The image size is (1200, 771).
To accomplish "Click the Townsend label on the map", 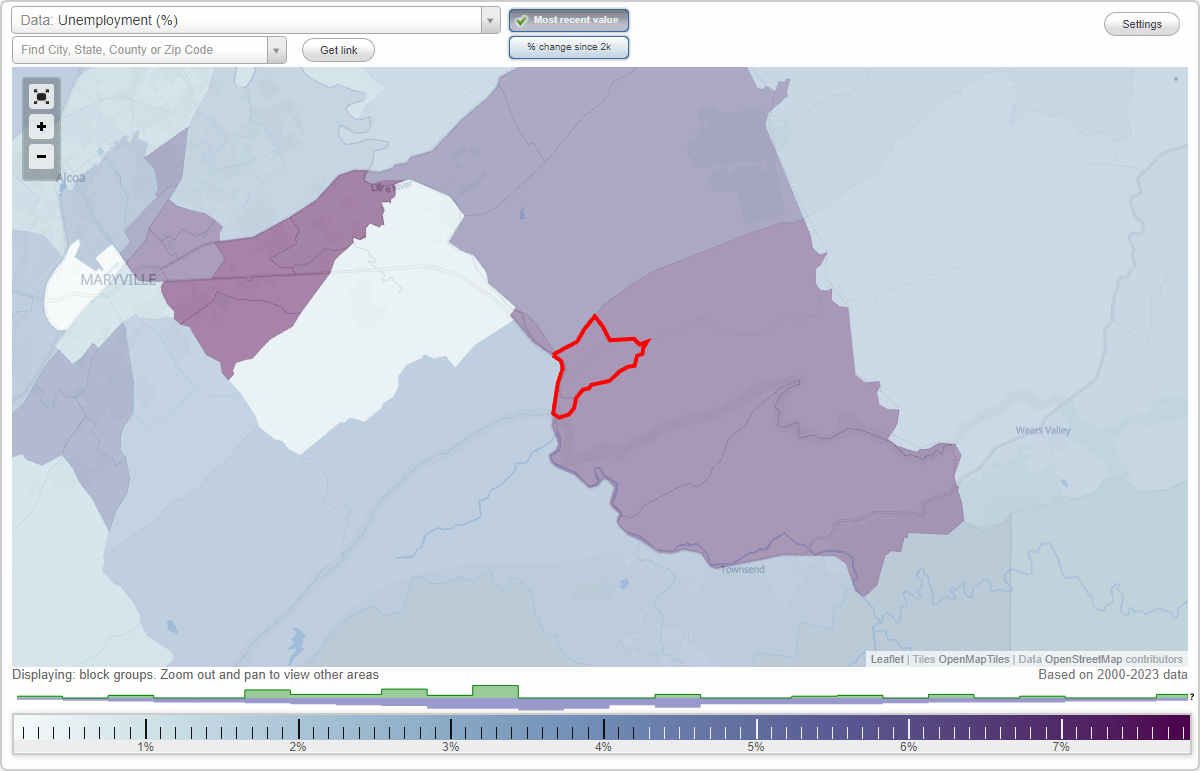I will pyautogui.click(x=743, y=569).
